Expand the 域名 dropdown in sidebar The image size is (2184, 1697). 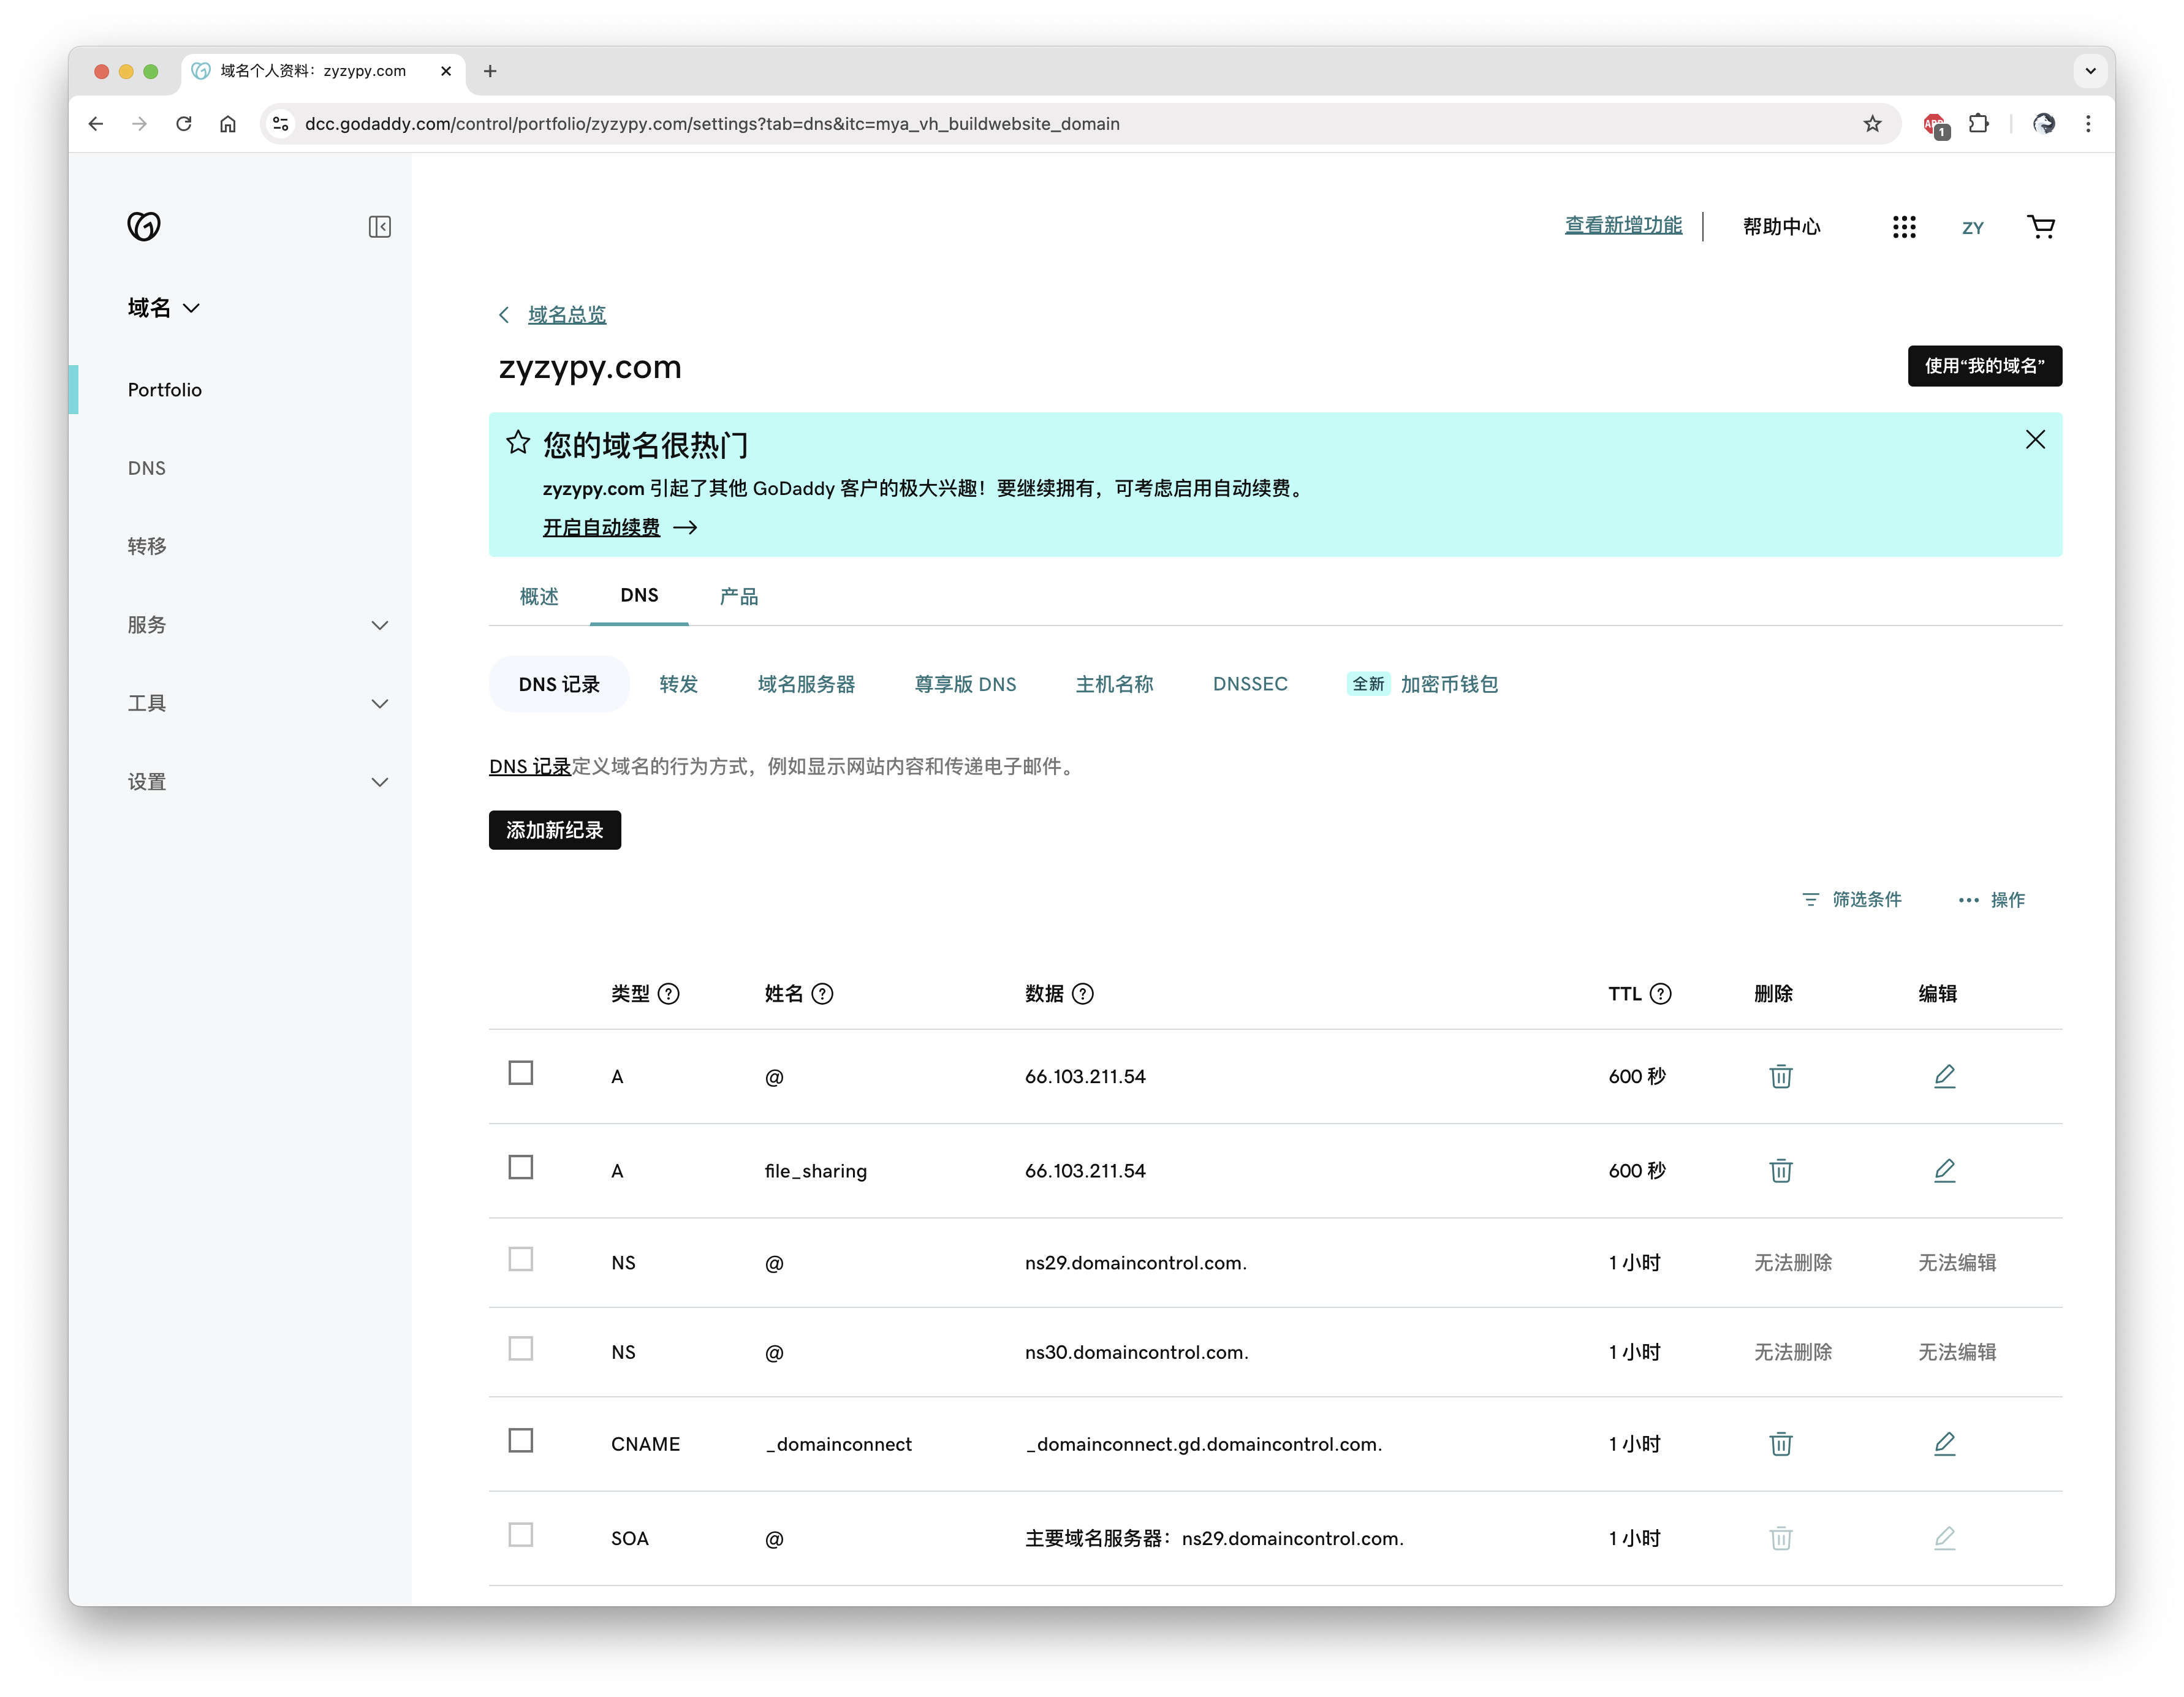(164, 308)
